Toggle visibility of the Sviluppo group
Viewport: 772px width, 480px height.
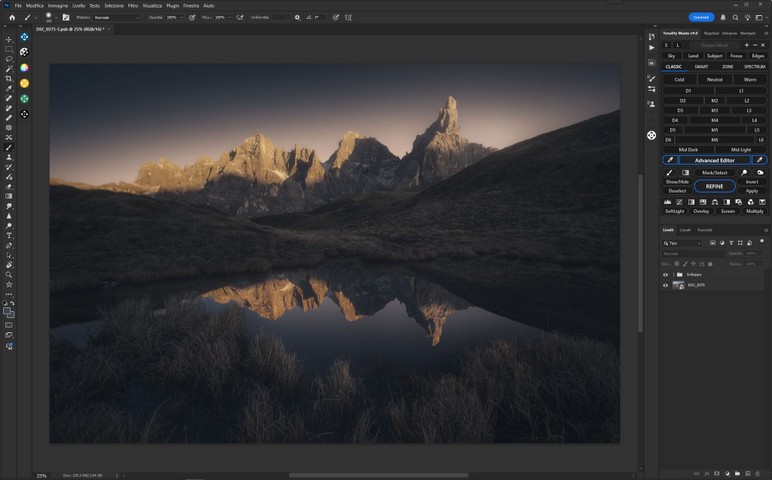(666, 274)
